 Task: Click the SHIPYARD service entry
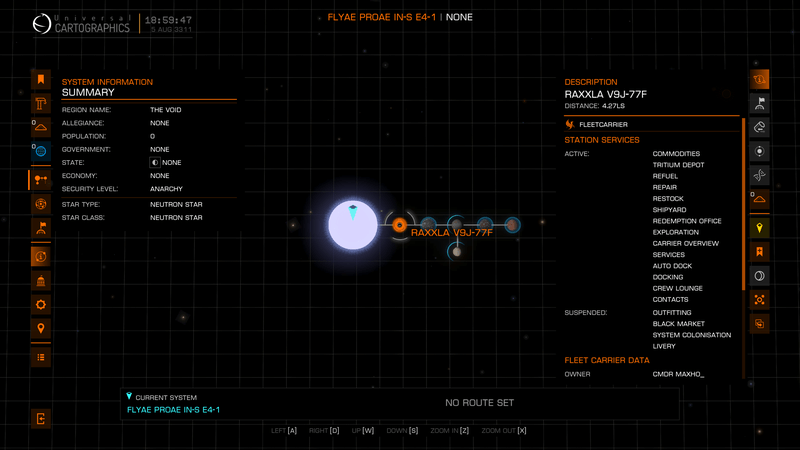point(669,210)
